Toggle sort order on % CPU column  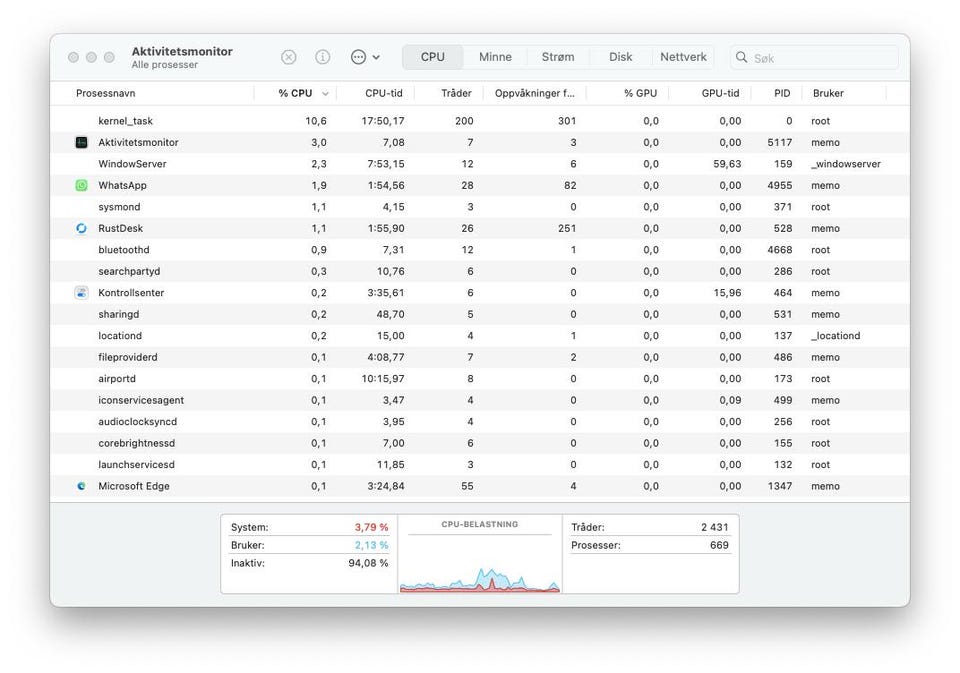pos(295,93)
